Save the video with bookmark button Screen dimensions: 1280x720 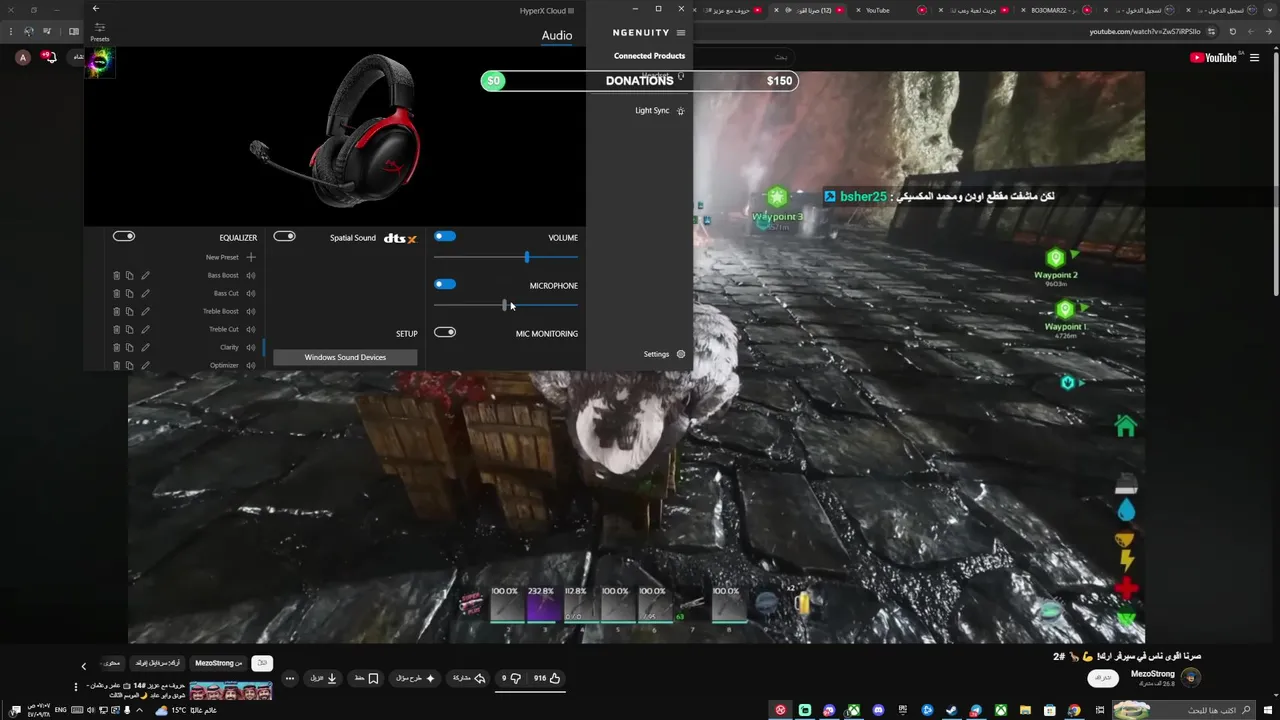[x=366, y=678]
